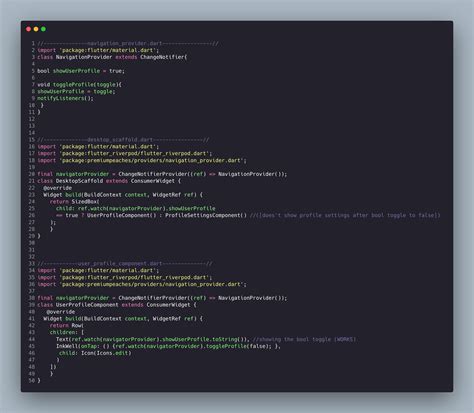The image size is (474, 413).
Task: Click the InkWell onTap toggleProfile(false) line
Action: [x=168, y=346]
